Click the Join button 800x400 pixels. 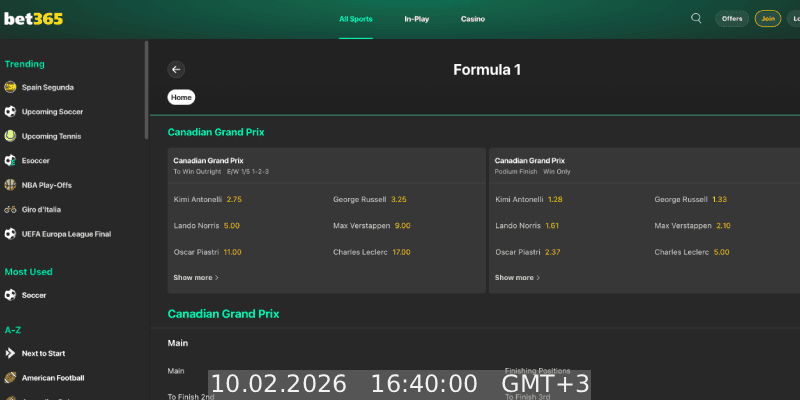(x=768, y=19)
